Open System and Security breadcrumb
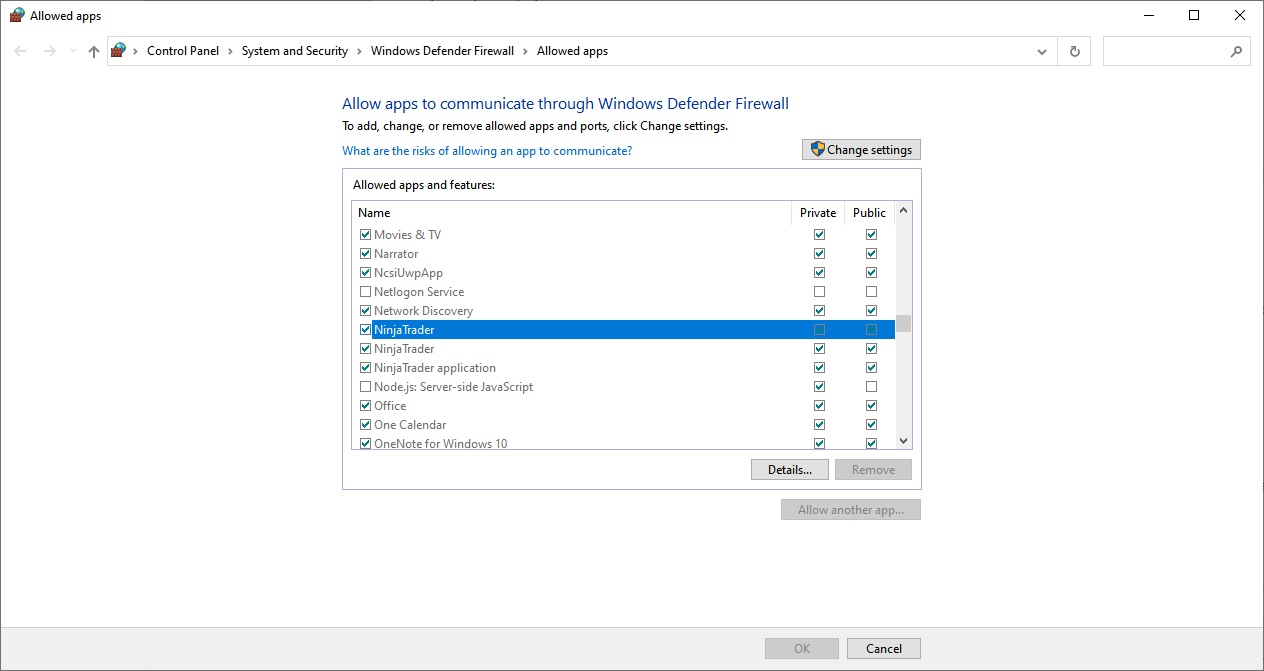Viewport: 1264px width, 671px height. [295, 51]
